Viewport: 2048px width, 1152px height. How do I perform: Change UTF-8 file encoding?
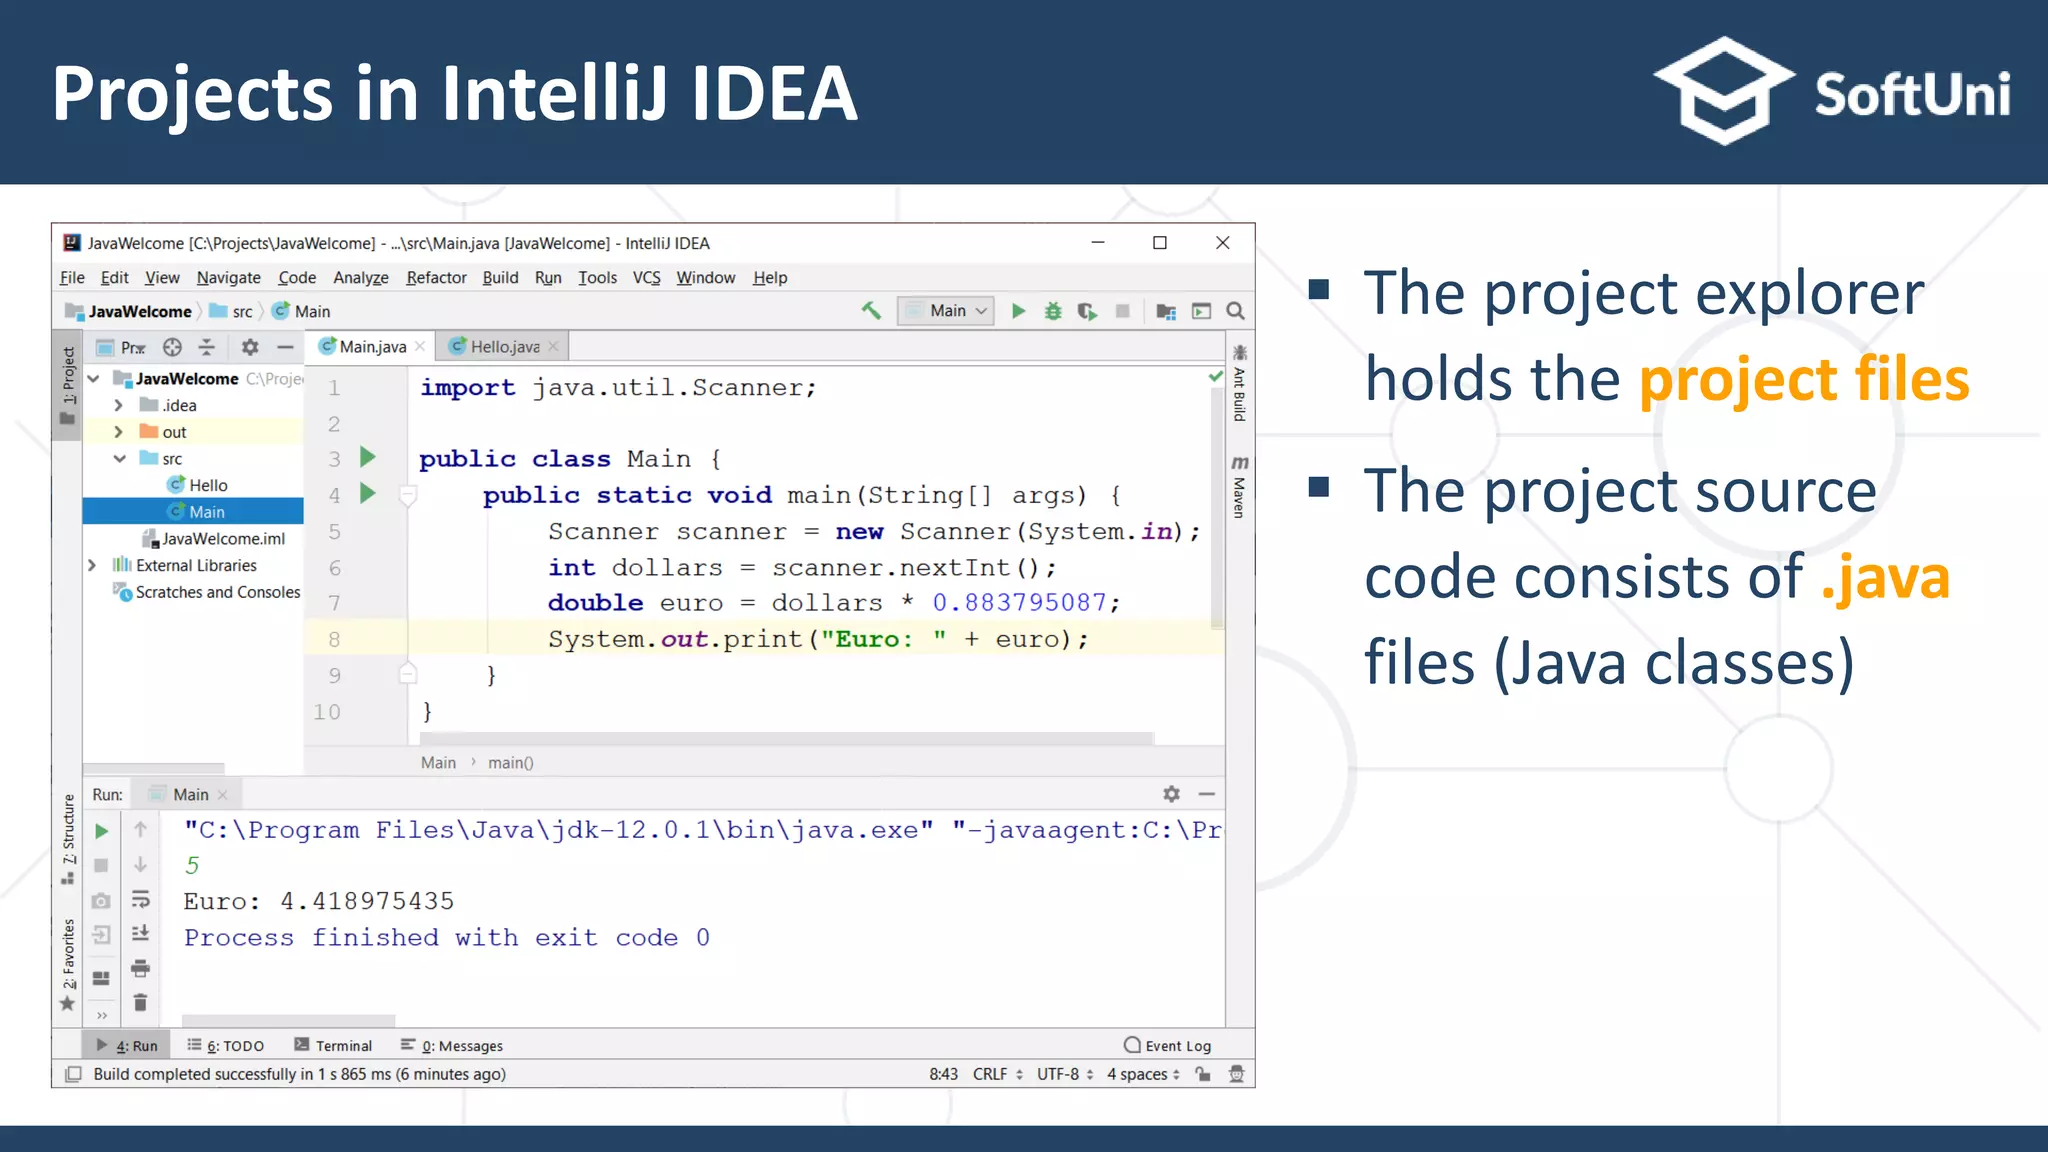click(x=1065, y=1074)
